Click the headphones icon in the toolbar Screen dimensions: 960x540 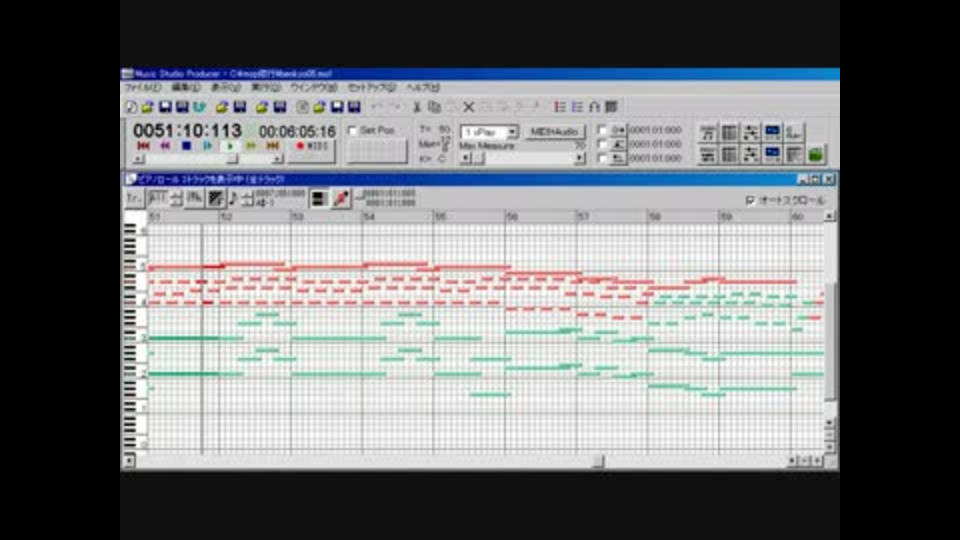(x=594, y=107)
